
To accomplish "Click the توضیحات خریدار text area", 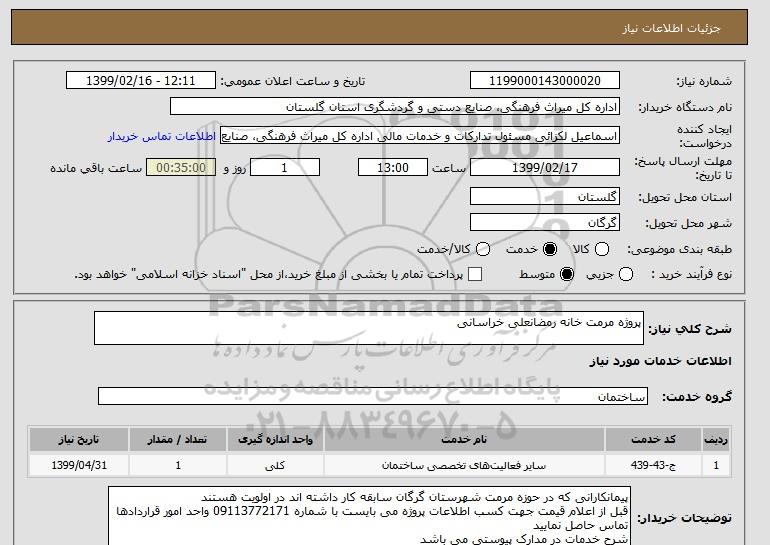I will point(369,516).
